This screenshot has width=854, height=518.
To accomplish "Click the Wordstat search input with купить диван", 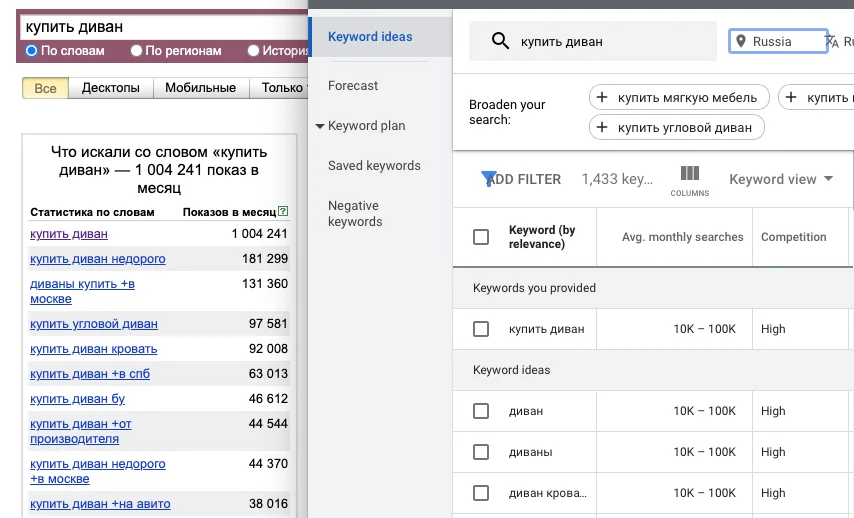I will point(164,27).
